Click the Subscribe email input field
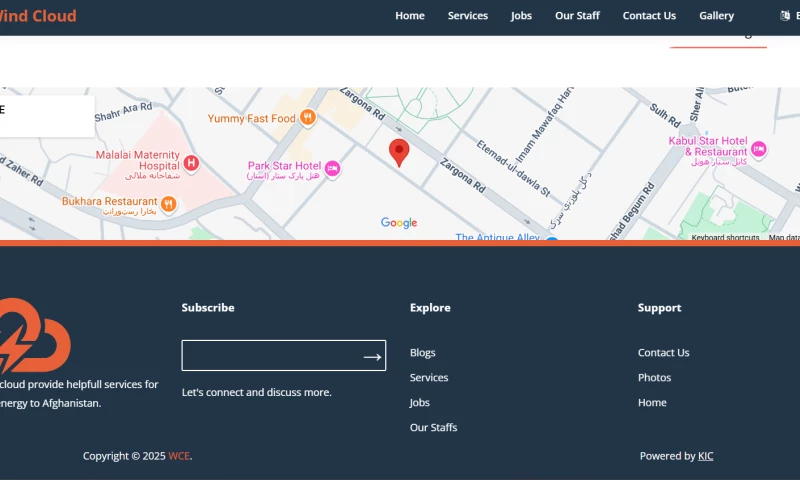800x480 pixels. pos(270,356)
